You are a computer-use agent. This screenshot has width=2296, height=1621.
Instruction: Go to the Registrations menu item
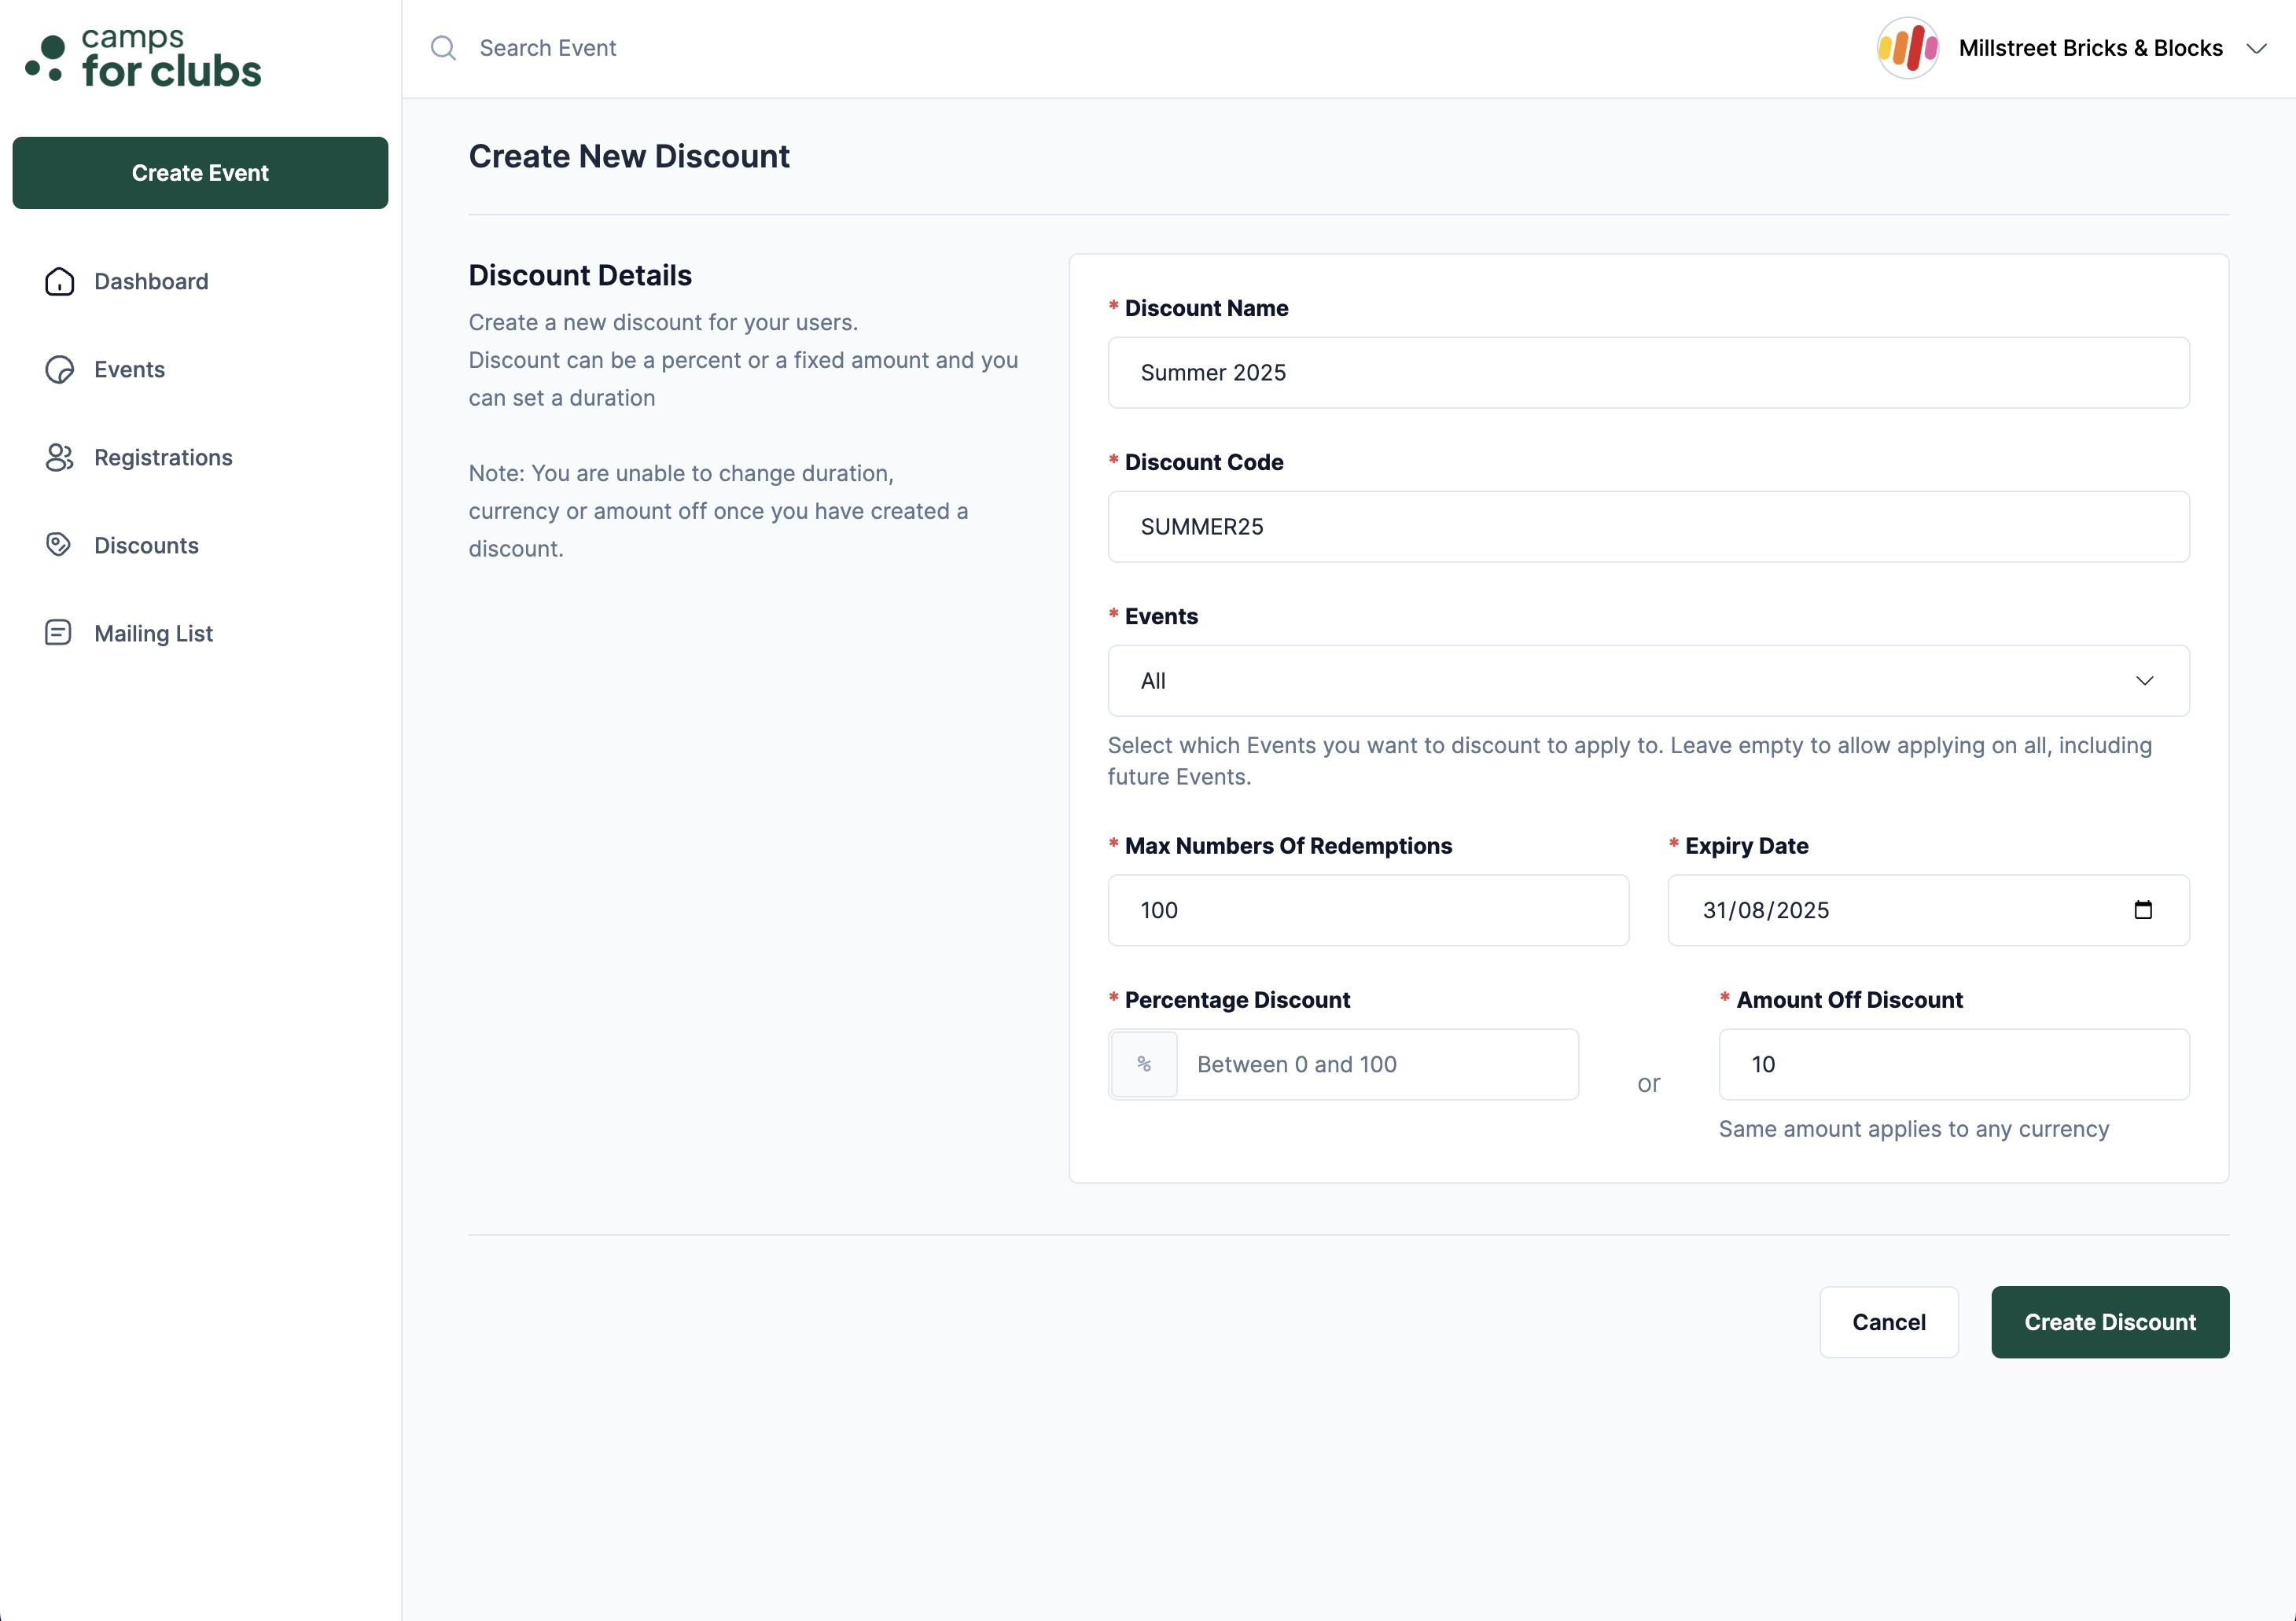pos(163,458)
